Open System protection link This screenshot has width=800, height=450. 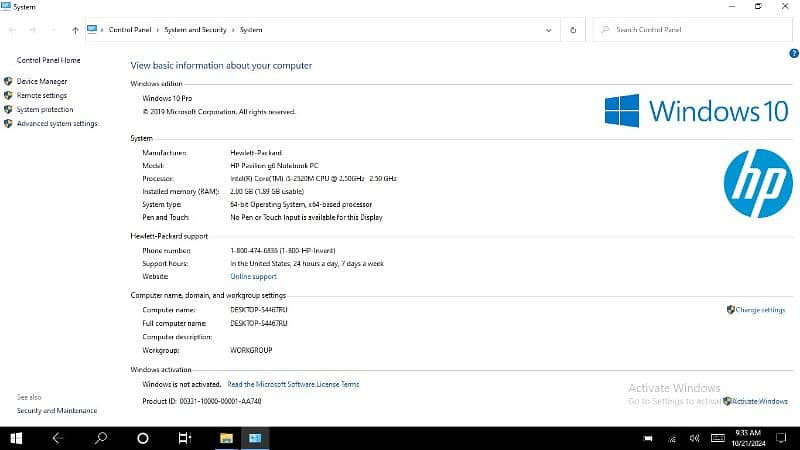[x=45, y=109]
